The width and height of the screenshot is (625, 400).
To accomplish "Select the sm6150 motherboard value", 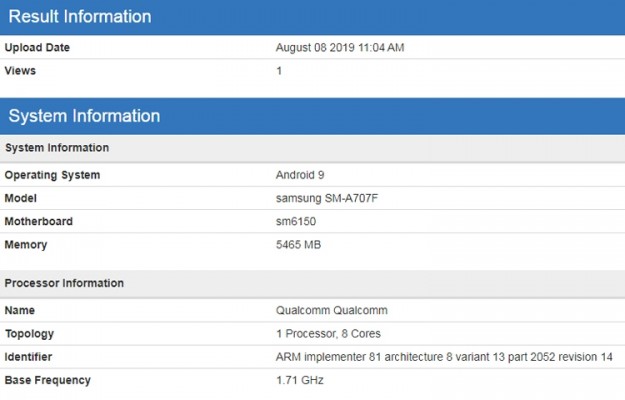I will click(x=297, y=221).
